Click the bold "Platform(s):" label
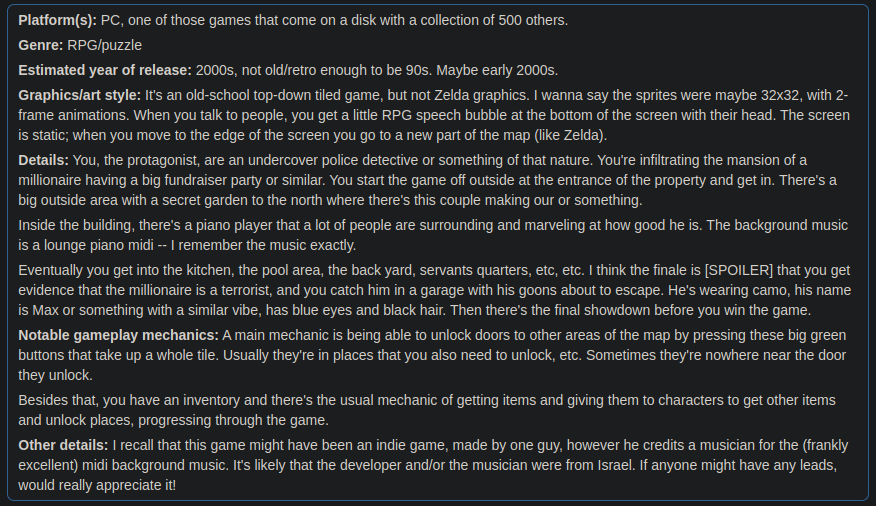876x506 pixels. (x=58, y=20)
